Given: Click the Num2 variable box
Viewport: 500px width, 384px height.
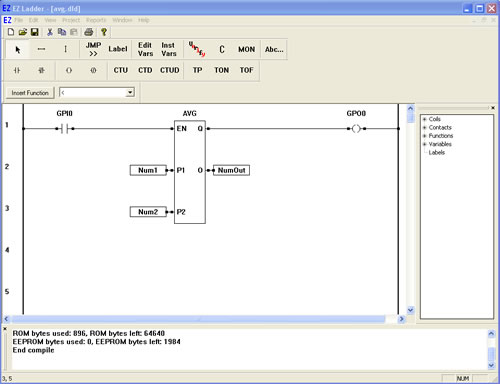Looking at the screenshot, I should (x=148, y=212).
